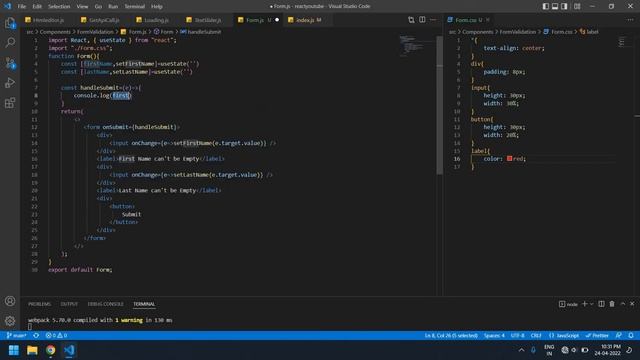Open the Selection menu

tap(59, 7)
